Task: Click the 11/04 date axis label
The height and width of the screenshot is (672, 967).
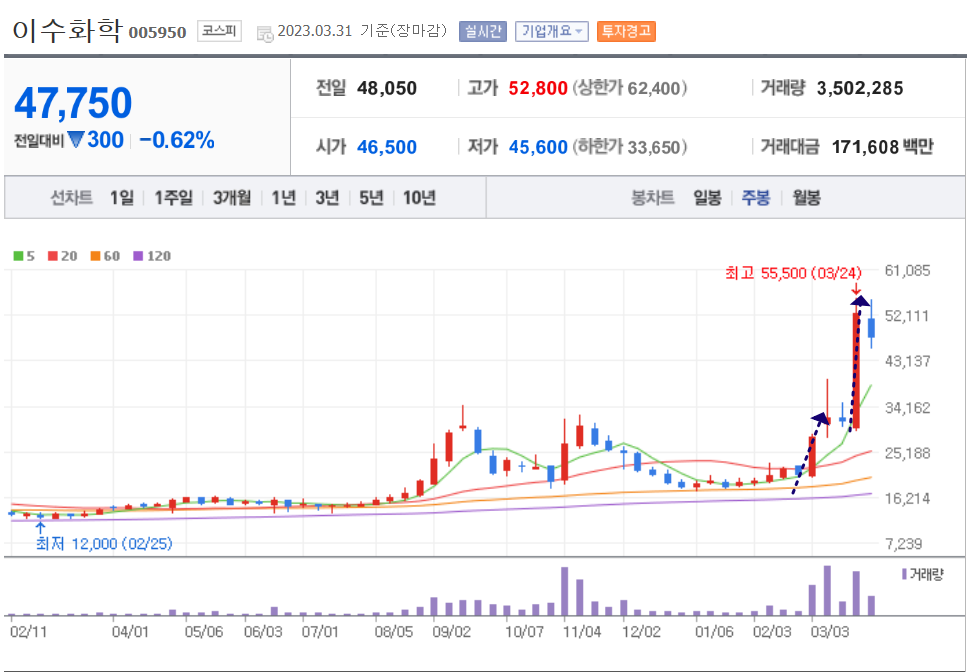Action: (x=582, y=632)
